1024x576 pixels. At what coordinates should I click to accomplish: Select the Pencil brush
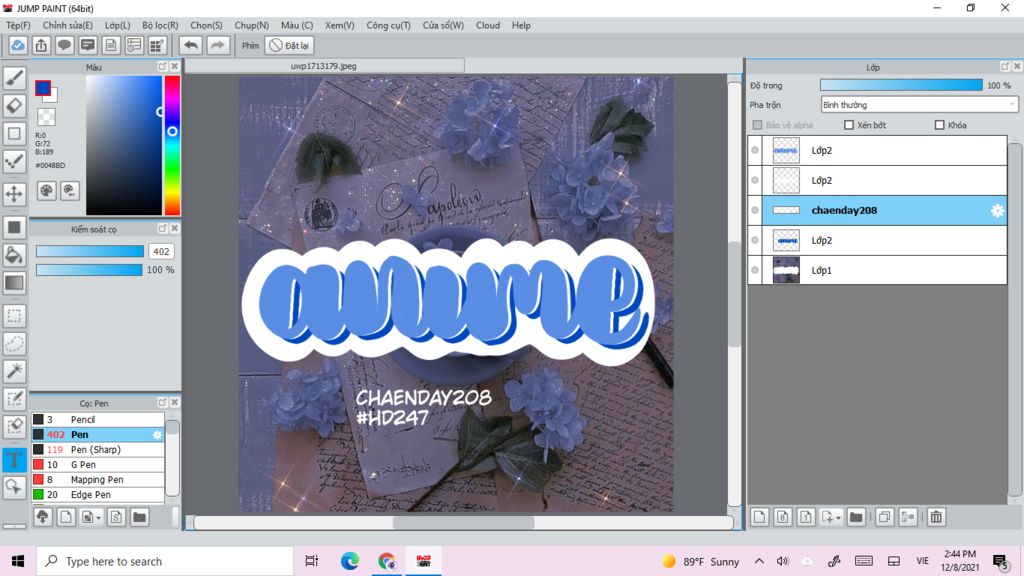point(98,420)
